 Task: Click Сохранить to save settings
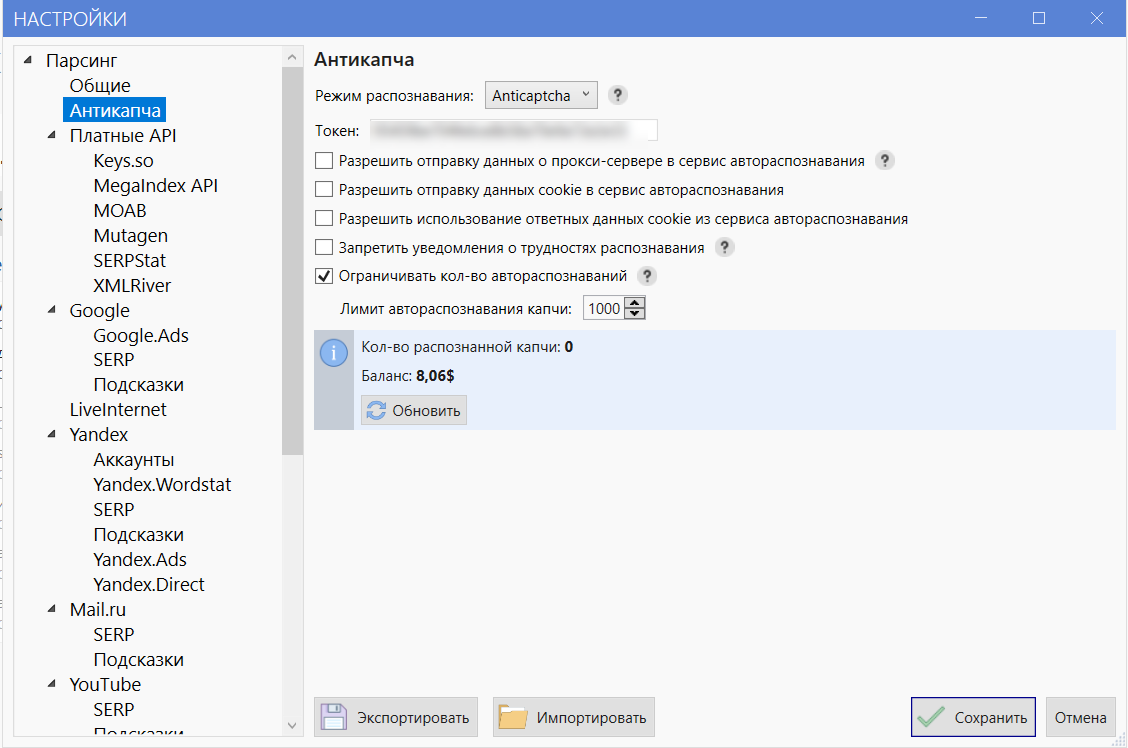pos(973,717)
